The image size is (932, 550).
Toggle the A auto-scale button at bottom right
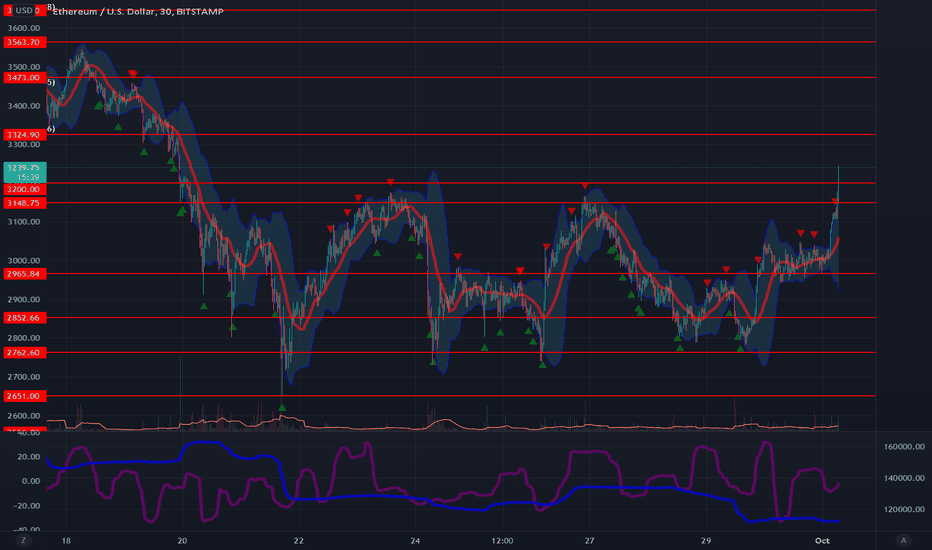click(903, 540)
